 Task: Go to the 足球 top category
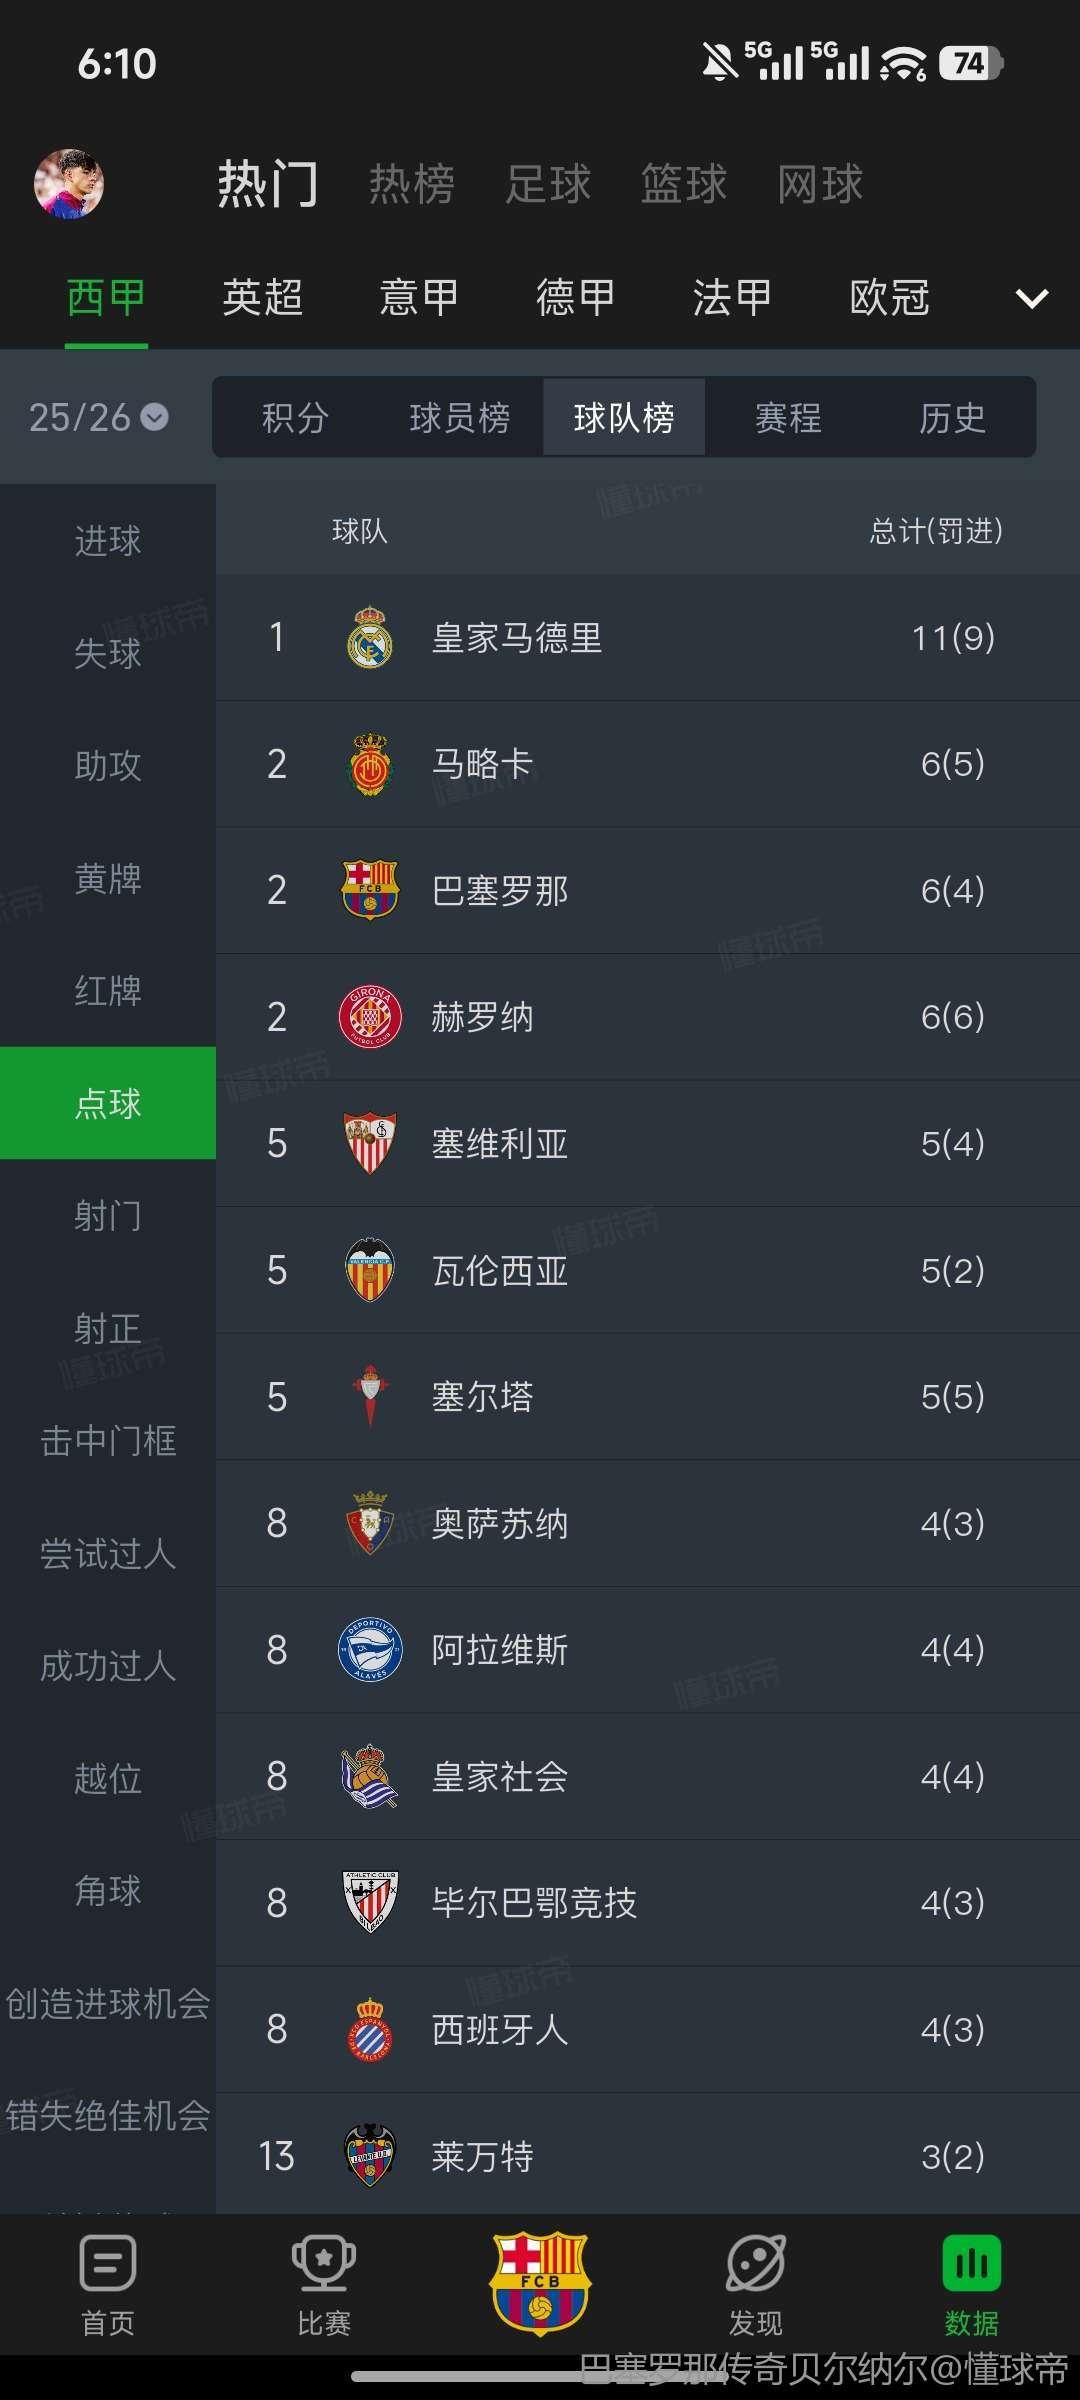click(x=548, y=184)
